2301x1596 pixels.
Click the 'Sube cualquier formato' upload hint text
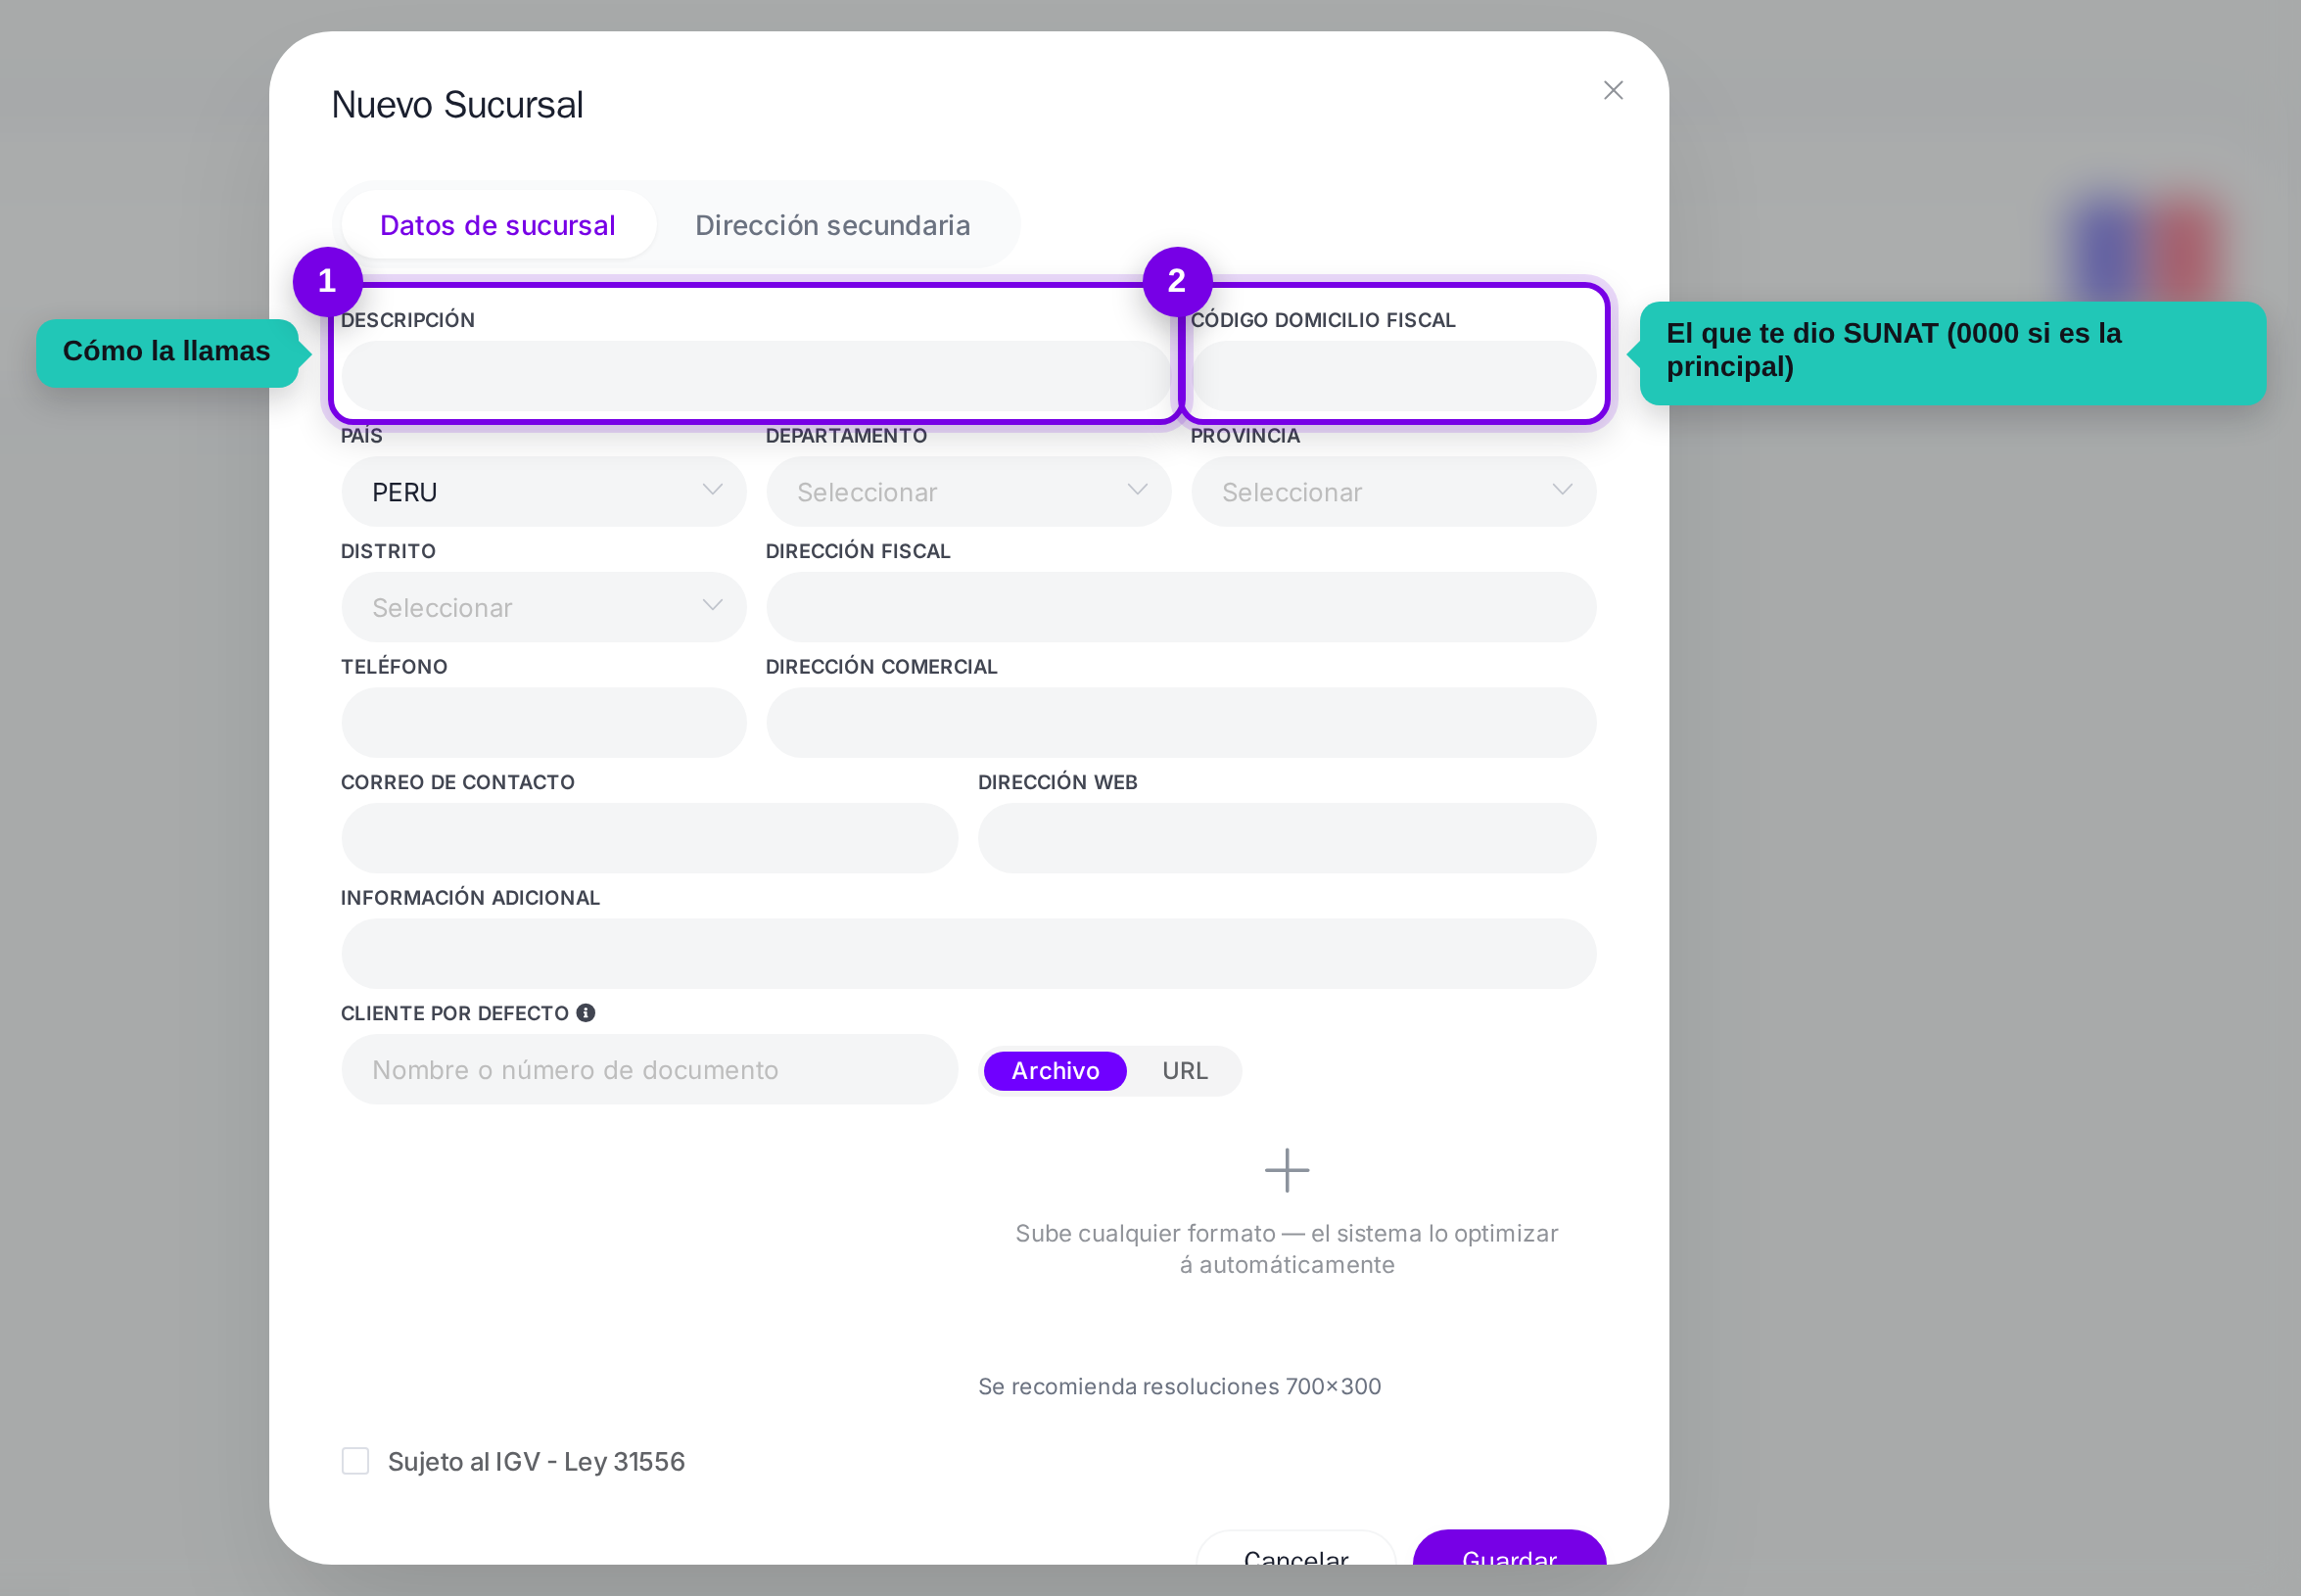pos(1286,1249)
